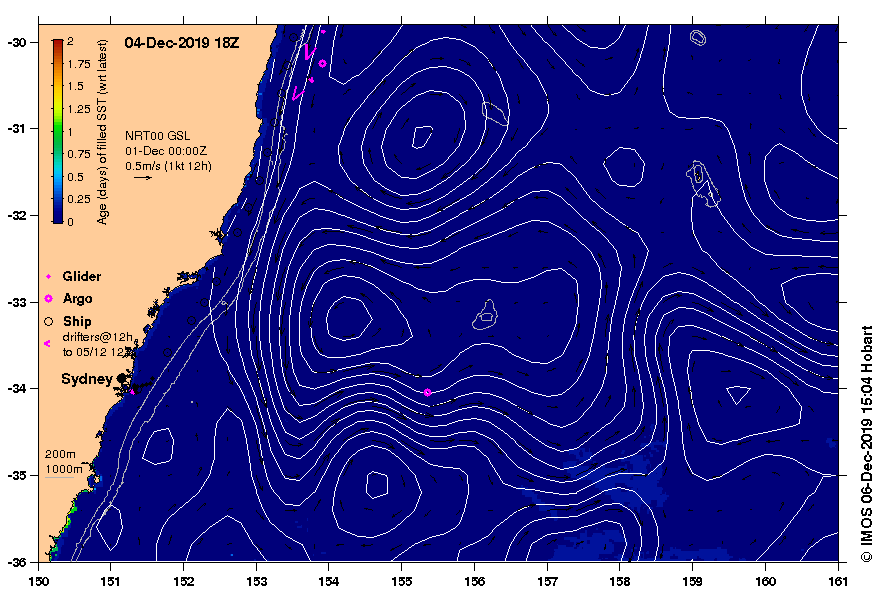
Task: Click the Argo float marker near 30°S 154°E
Action: point(322,63)
